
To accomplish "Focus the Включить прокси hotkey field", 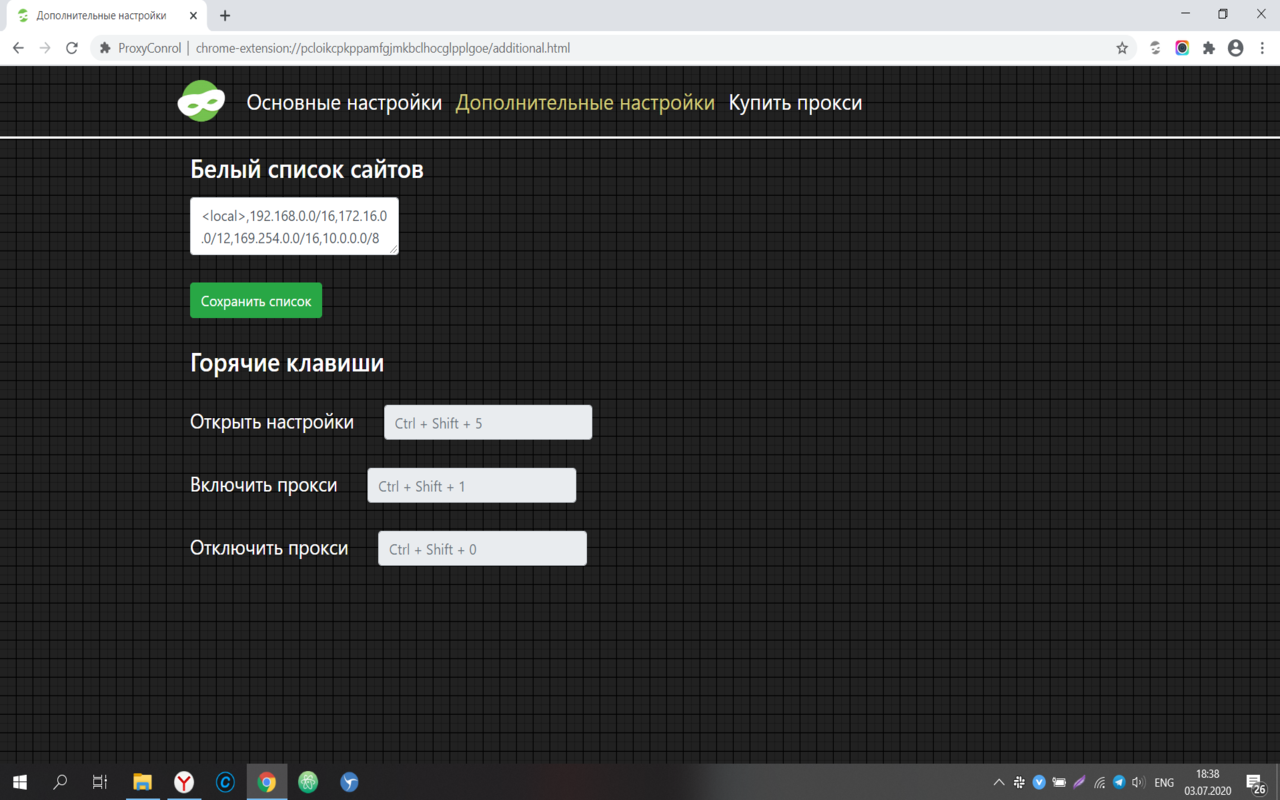I will click(x=472, y=485).
